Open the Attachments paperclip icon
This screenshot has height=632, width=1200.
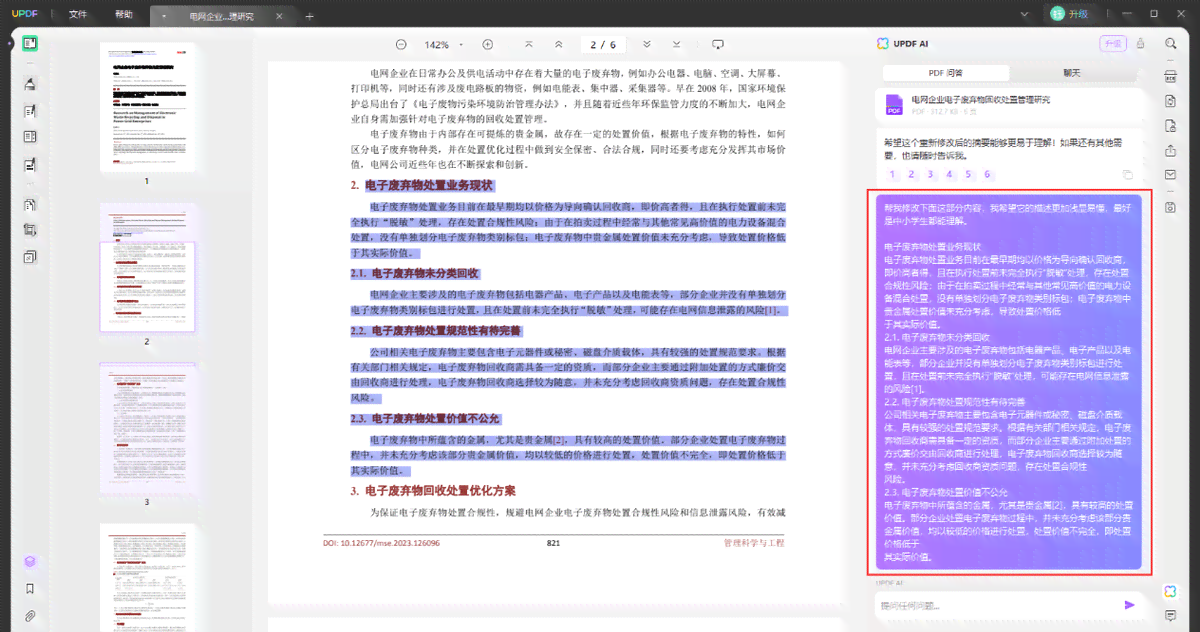pos(30,615)
